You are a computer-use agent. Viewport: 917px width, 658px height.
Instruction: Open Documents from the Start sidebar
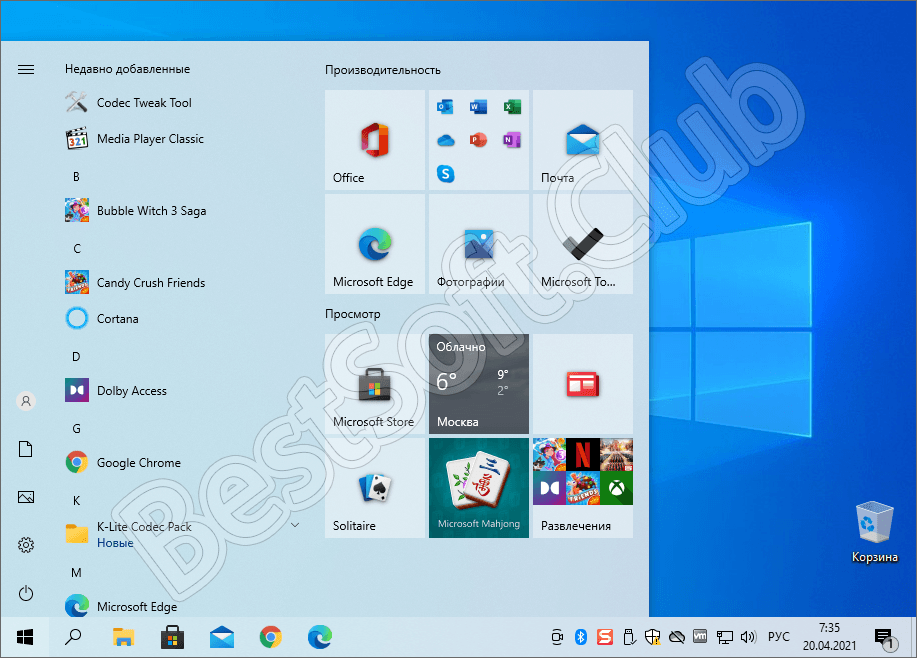(x=26, y=449)
